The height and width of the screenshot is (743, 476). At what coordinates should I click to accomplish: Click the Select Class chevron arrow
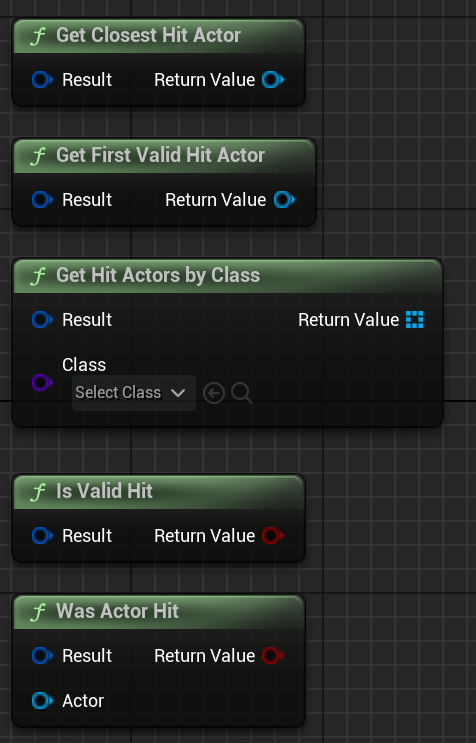[178, 393]
